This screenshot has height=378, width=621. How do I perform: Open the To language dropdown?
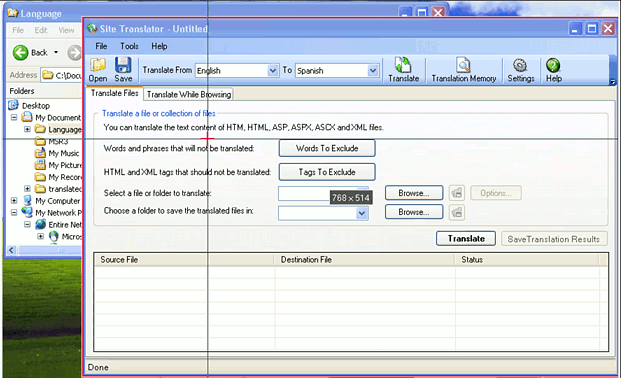tap(373, 71)
